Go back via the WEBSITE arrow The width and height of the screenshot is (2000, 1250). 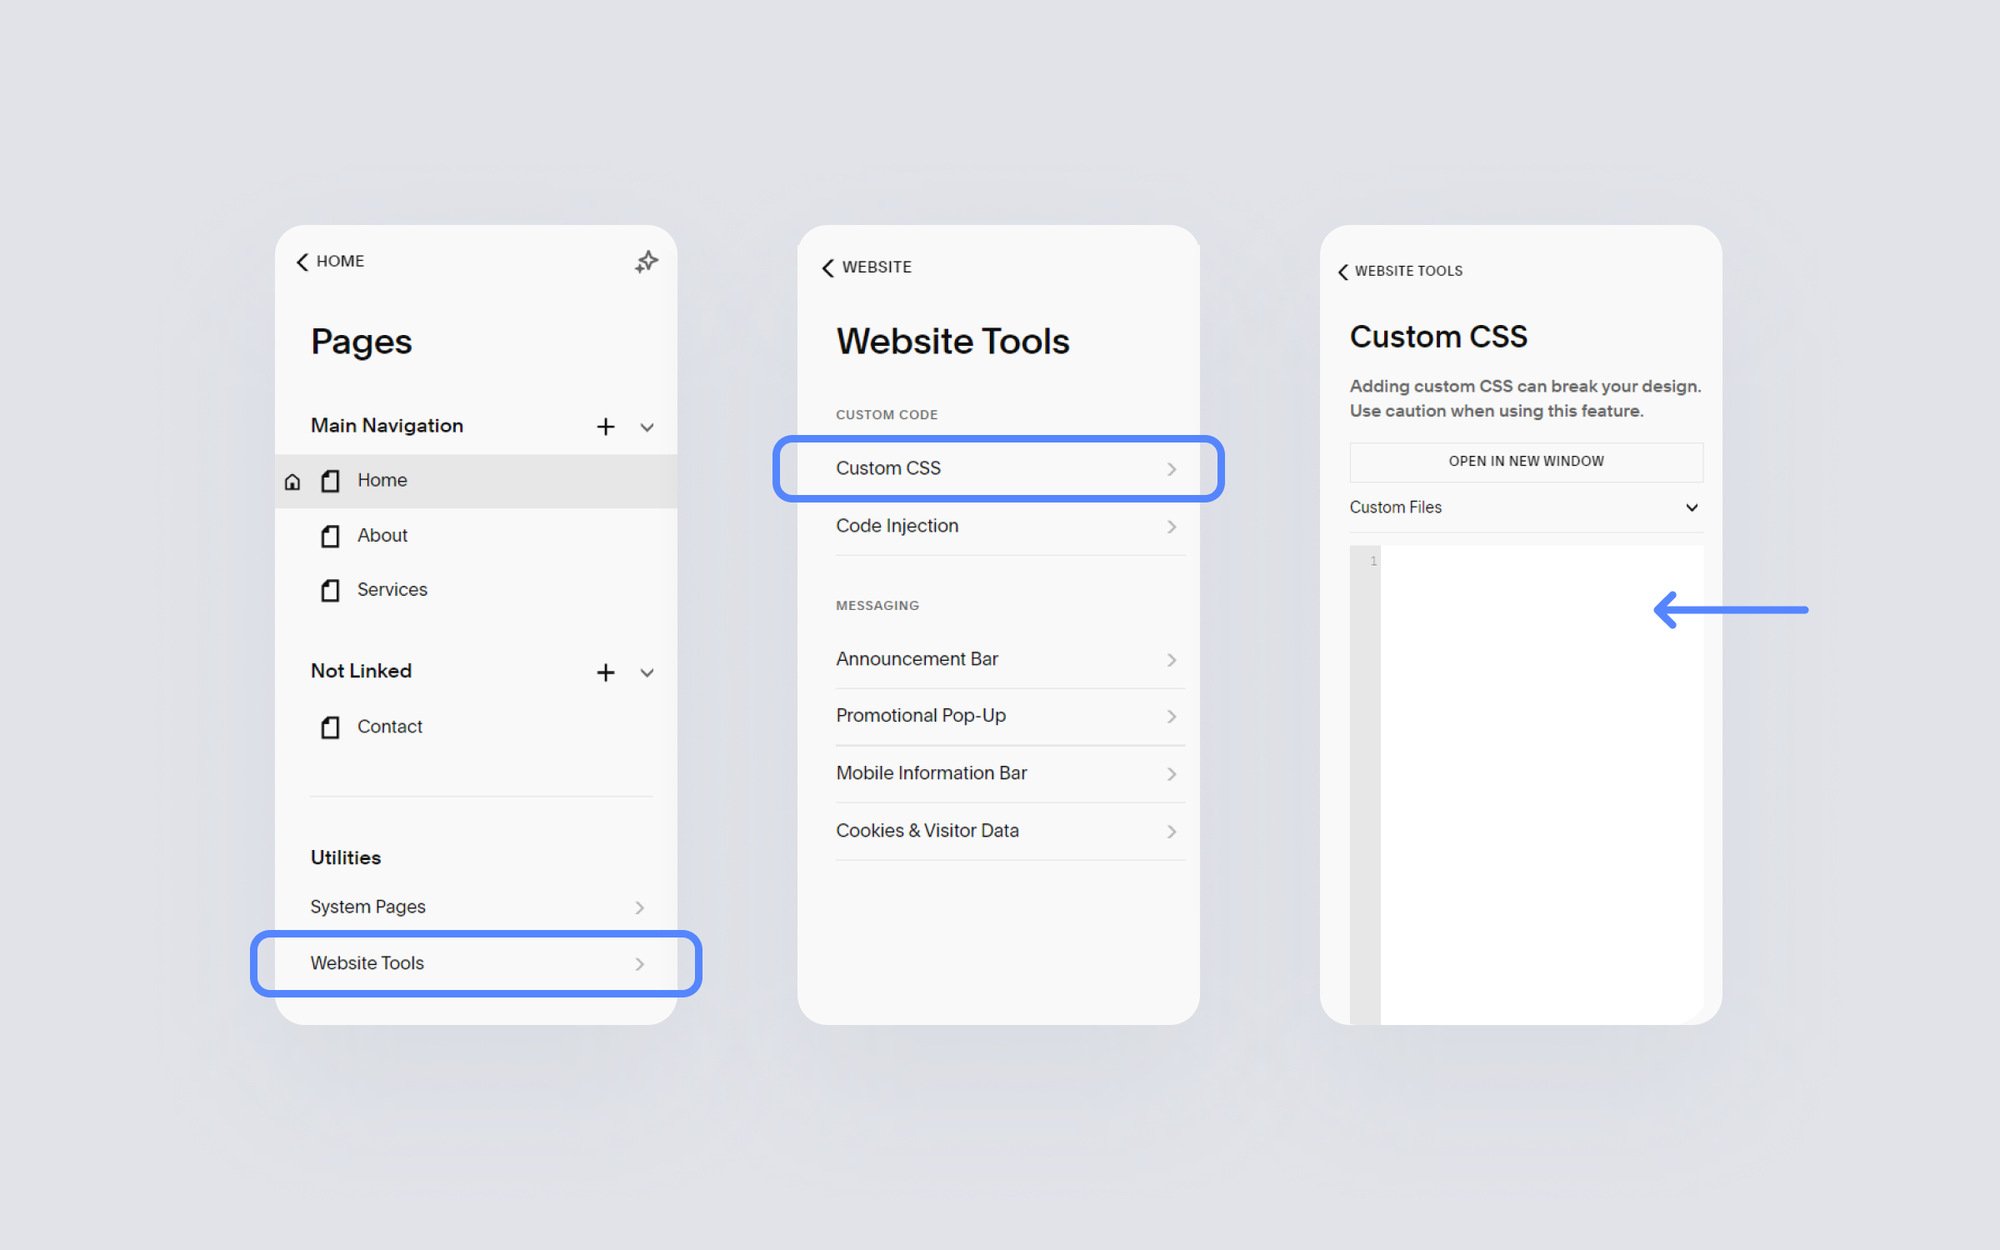[828, 268]
